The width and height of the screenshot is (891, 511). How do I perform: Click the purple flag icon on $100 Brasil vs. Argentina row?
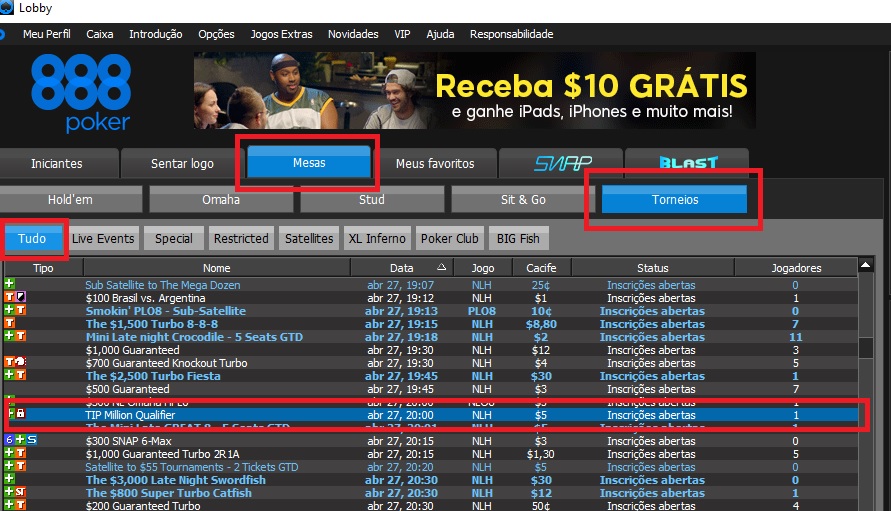20,297
